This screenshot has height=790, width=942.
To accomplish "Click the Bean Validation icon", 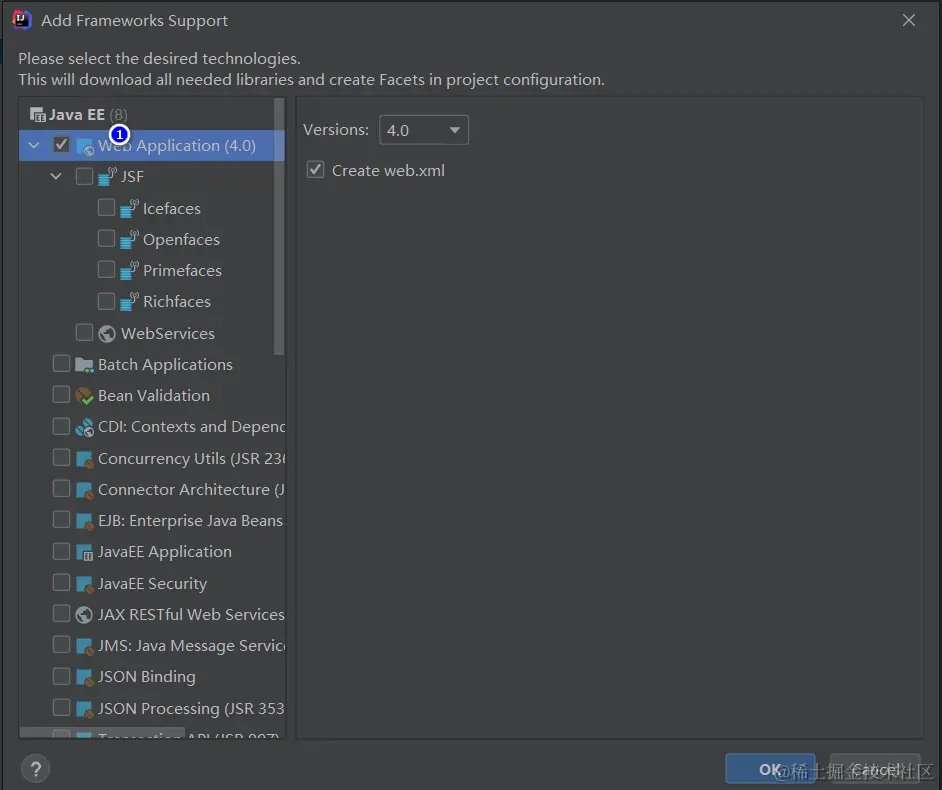I will click(84, 396).
